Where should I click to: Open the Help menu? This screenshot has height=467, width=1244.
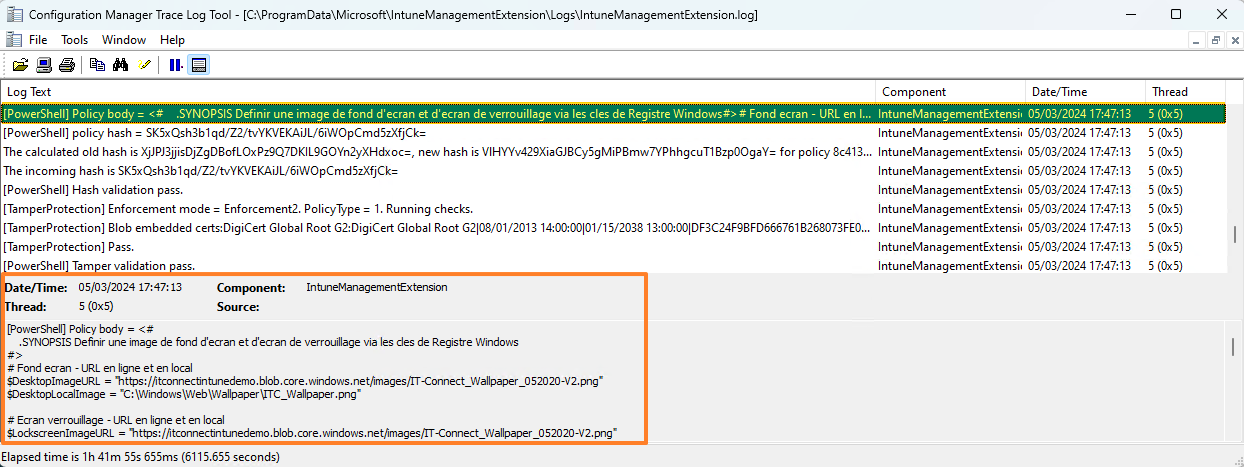click(x=172, y=40)
